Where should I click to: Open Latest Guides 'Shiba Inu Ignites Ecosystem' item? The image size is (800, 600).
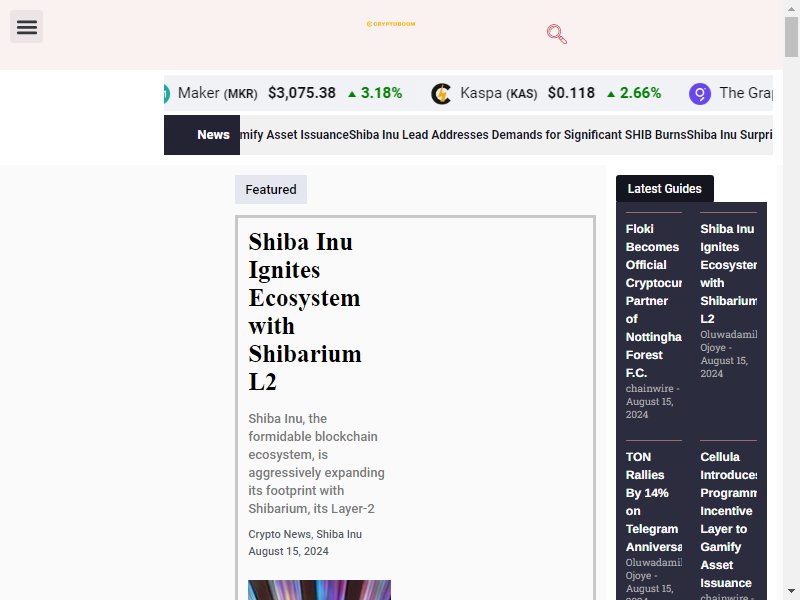coord(729,274)
